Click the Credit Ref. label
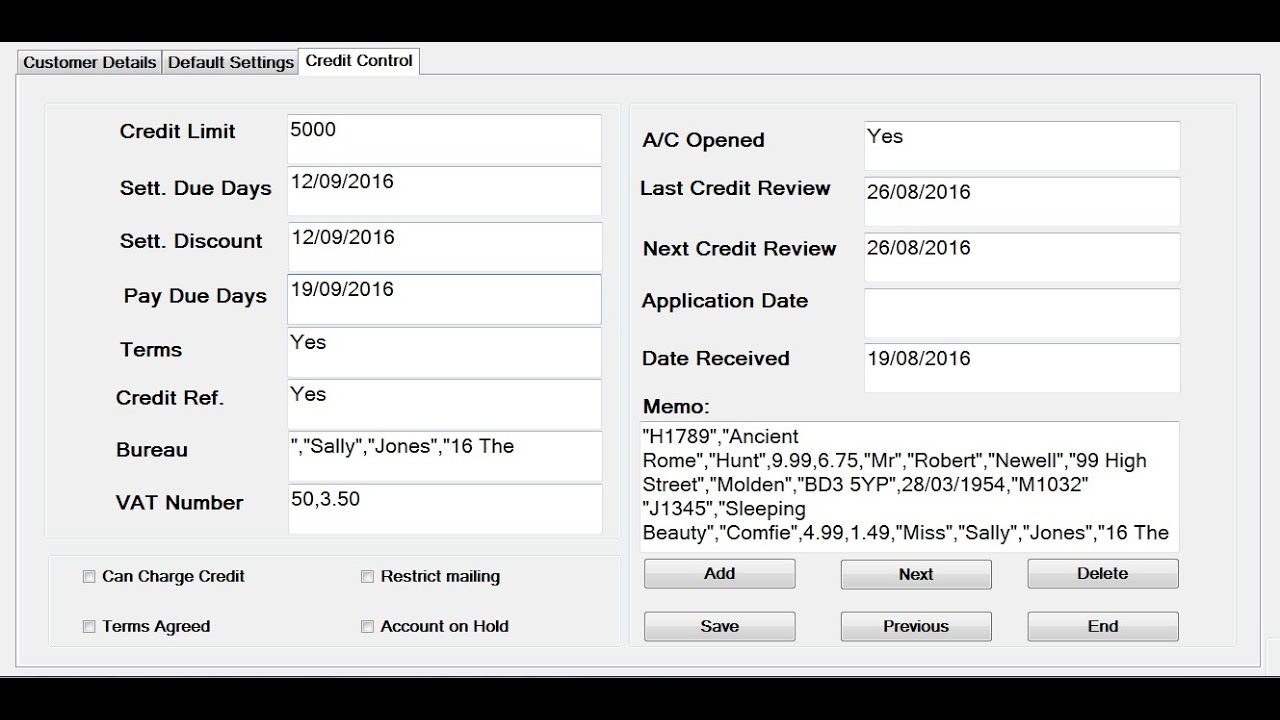This screenshot has height=720, width=1280. click(x=170, y=398)
